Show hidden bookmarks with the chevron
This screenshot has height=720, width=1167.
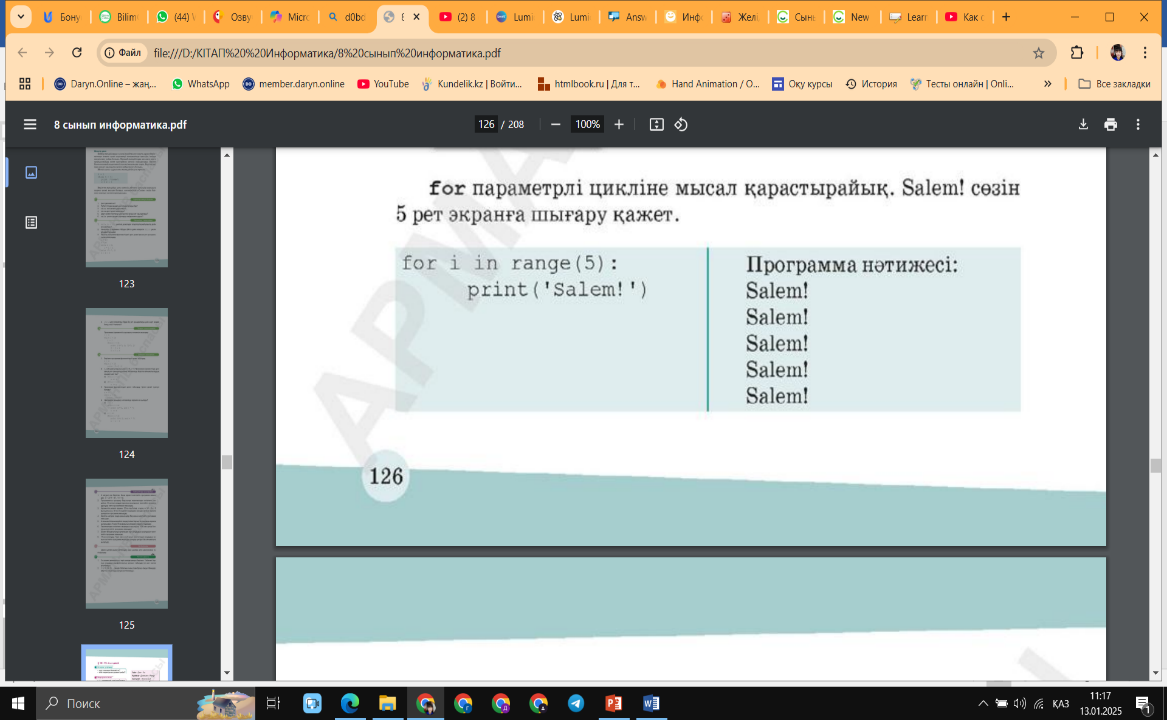pyautogui.click(x=1047, y=84)
